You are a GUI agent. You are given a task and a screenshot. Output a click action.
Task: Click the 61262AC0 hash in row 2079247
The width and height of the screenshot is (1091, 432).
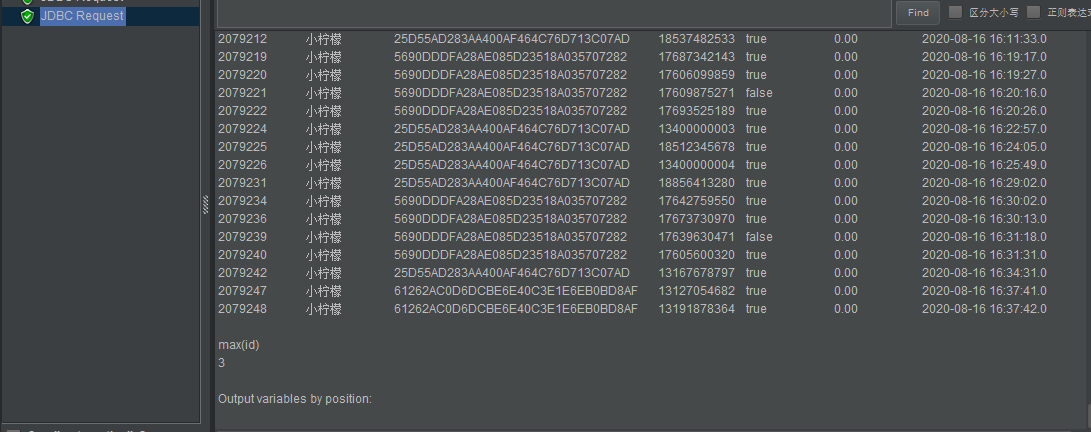click(x=515, y=291)
